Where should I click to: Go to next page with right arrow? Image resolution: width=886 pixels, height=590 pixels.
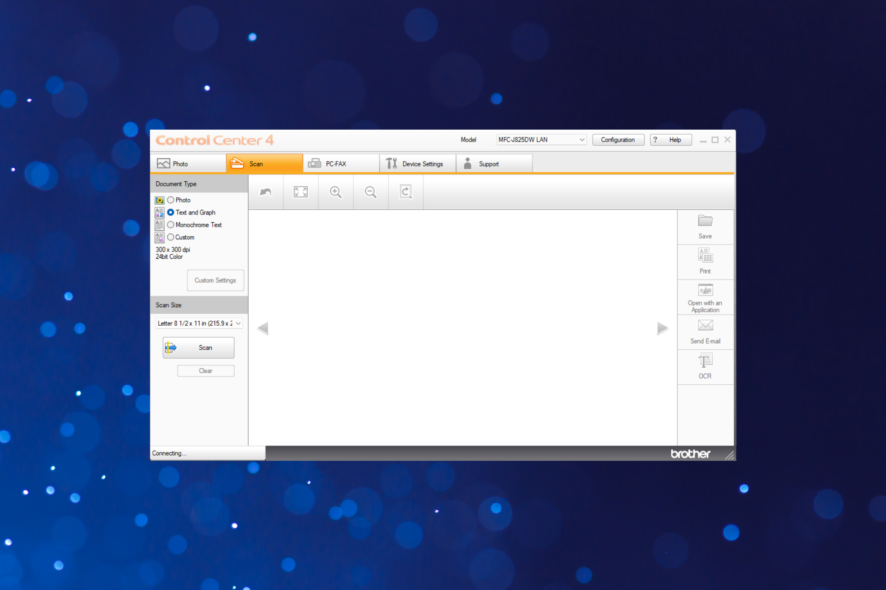pyautogui.click(x=663, y=328)
